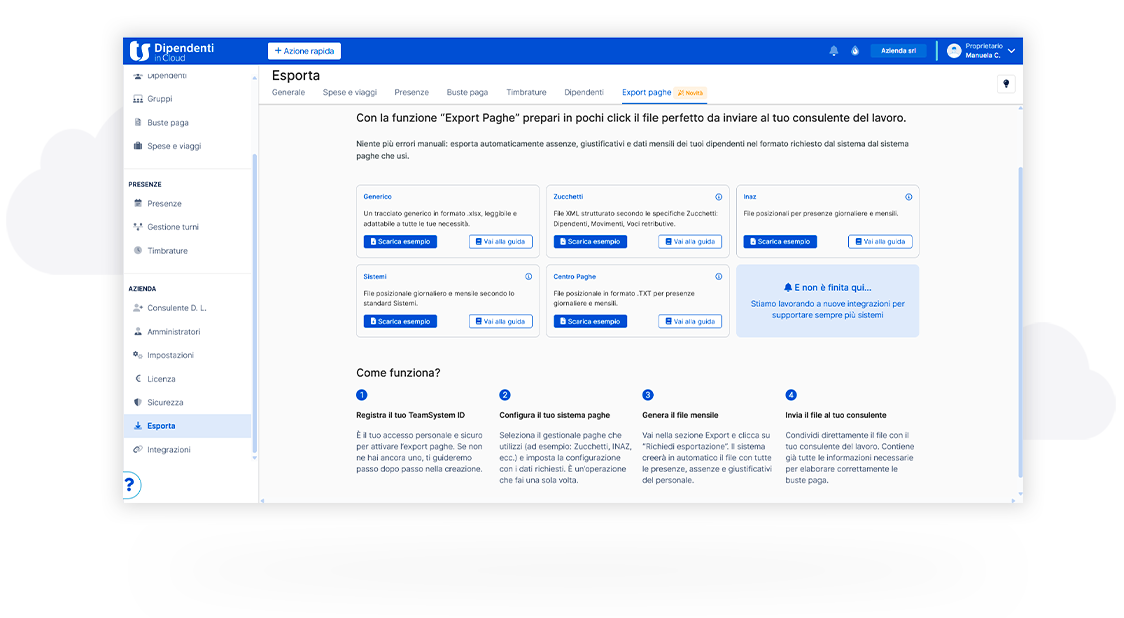Click the info icon on the Zucchetti card
This screenshot has height=618, width=1124.
(x=718, y=196)
